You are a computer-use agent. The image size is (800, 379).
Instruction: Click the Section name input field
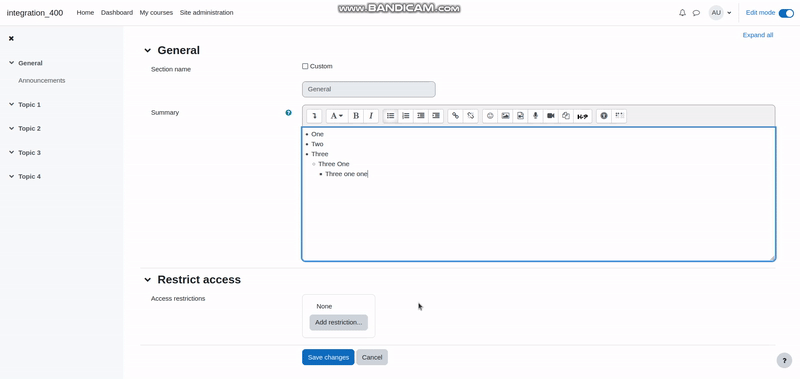click(368, 89)
